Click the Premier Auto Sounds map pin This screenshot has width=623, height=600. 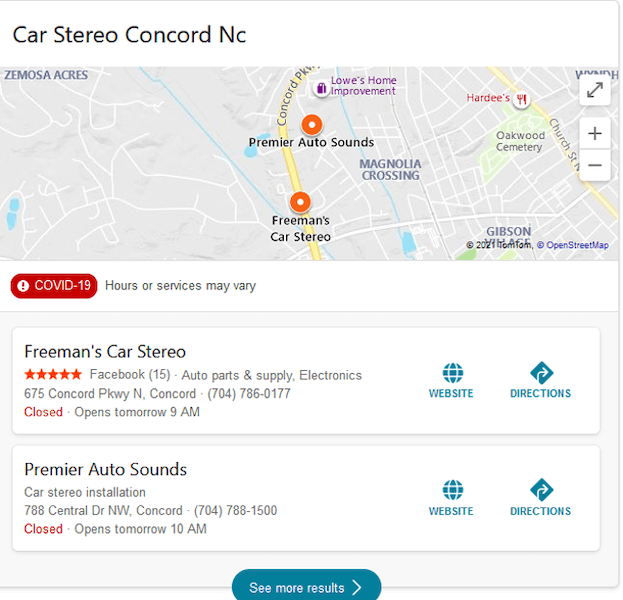pos(312,125)
